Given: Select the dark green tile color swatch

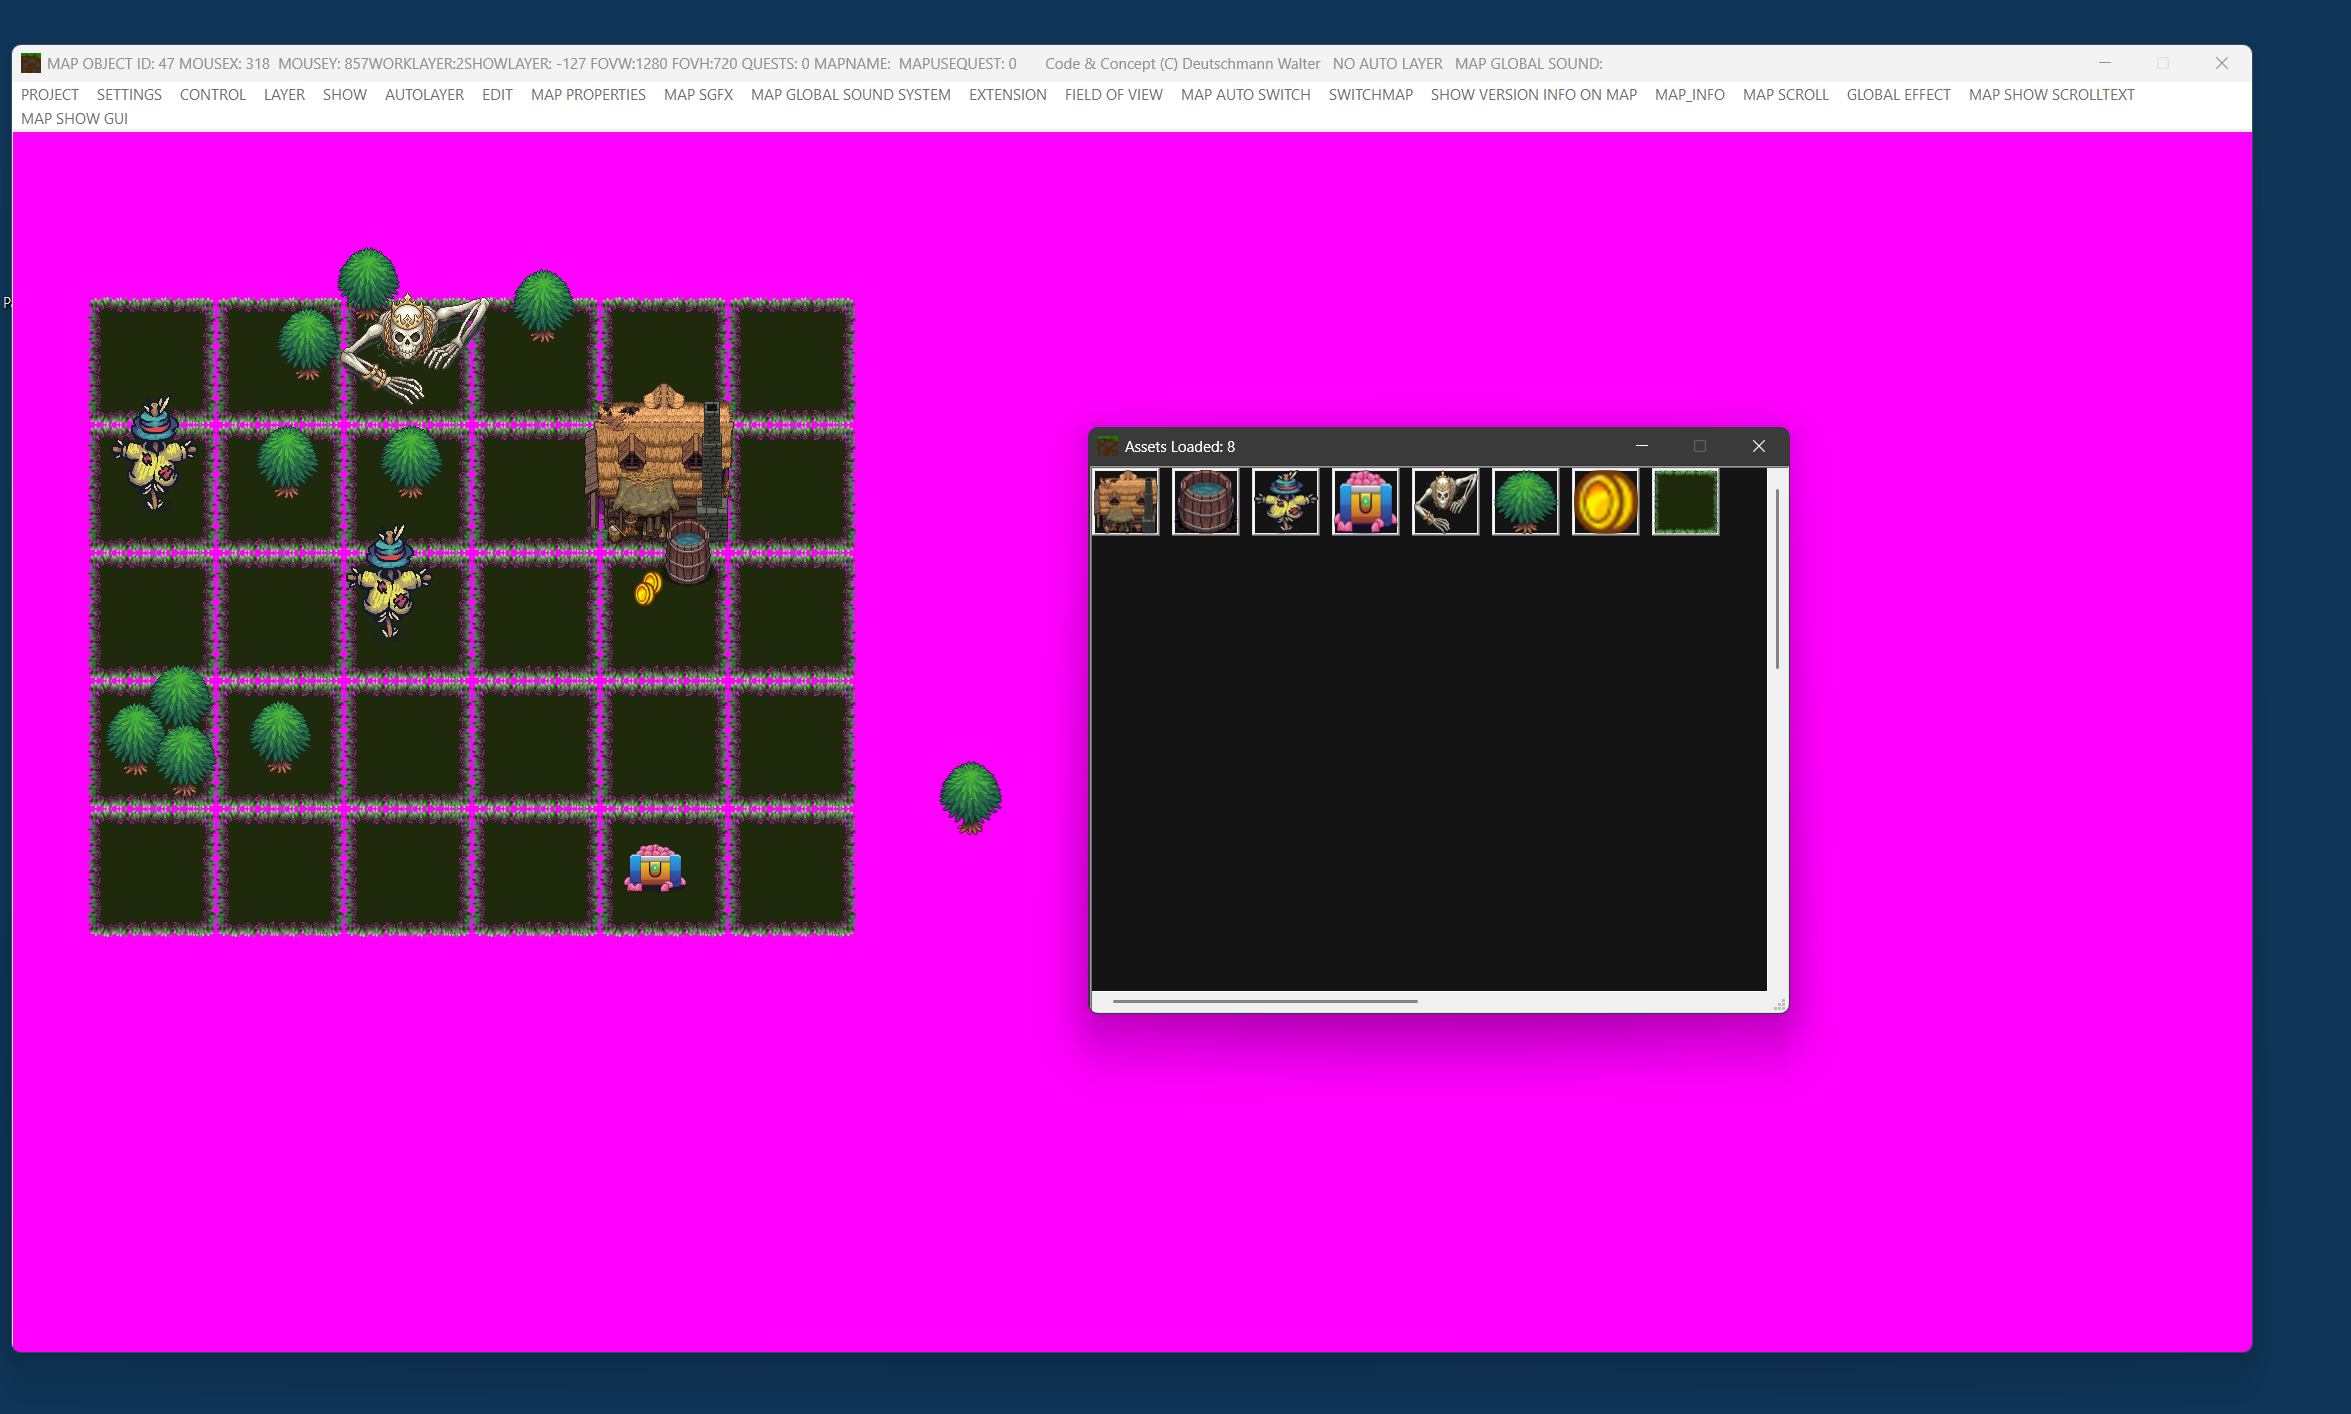Looking at the screenshot, I should [x=1685, y=501].
